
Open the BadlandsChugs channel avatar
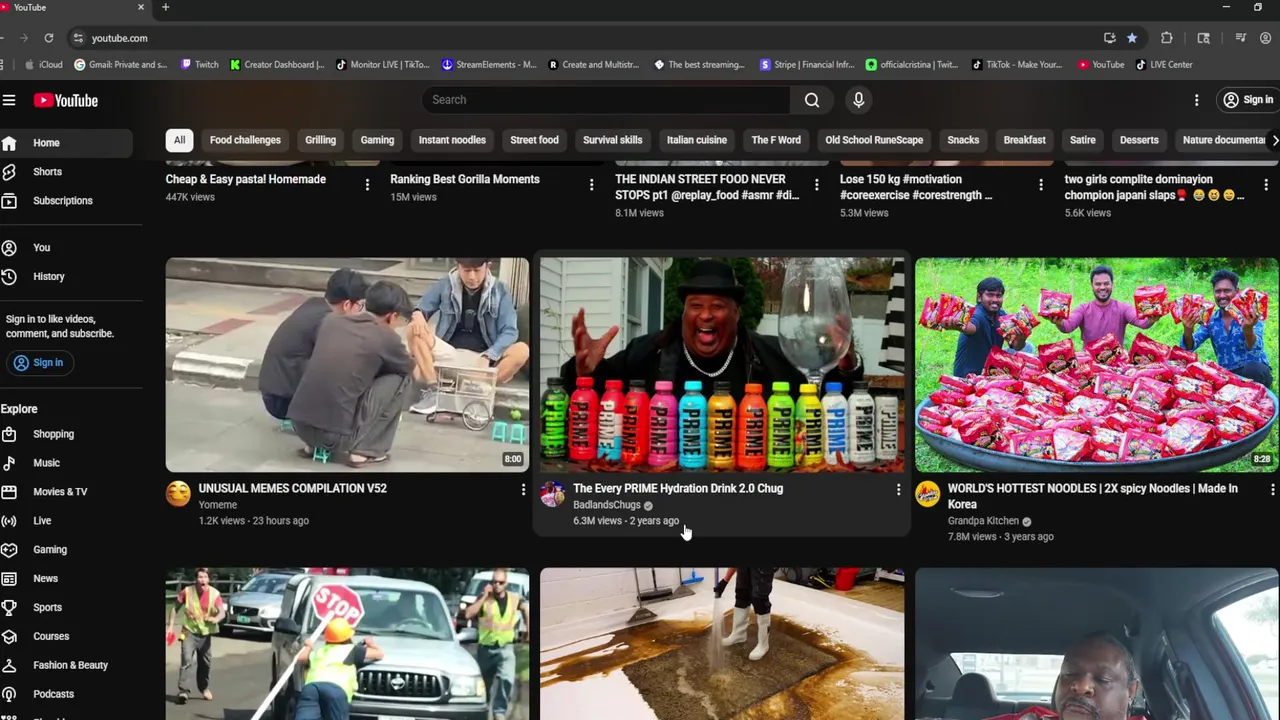pyautogui.click(x=552, y=493)
